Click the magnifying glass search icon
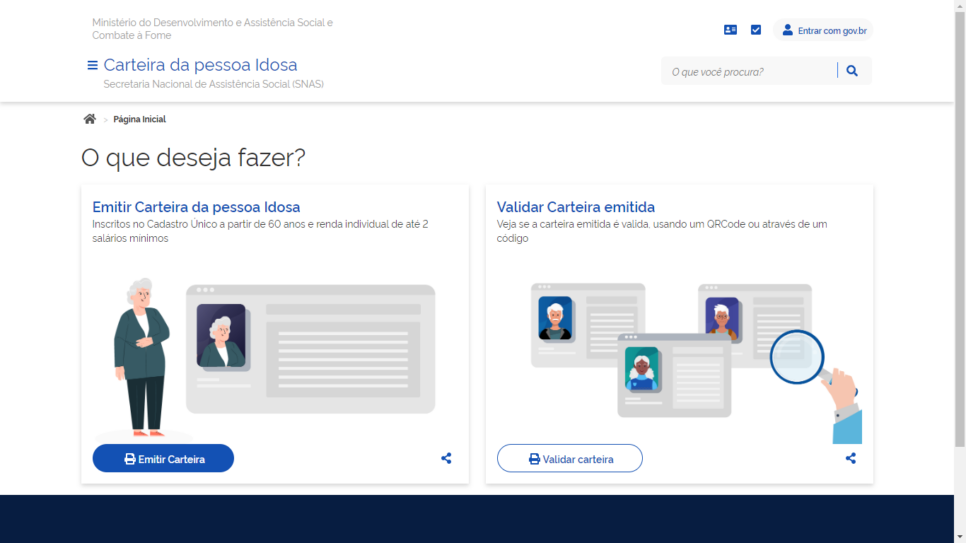The image size is (966, 543). 852,71
